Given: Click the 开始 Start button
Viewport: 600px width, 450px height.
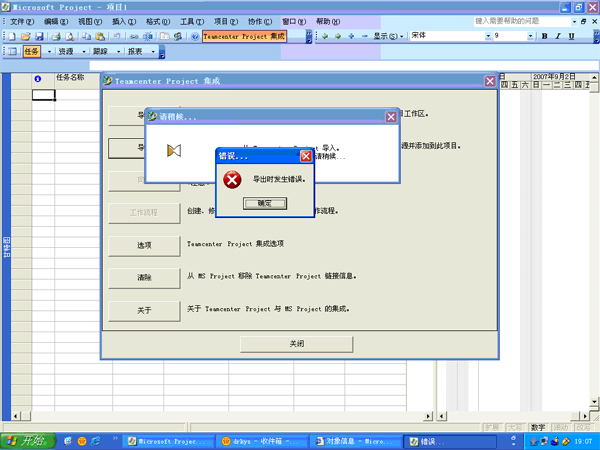Looking at the screenshot, I should tap(28, 441).
